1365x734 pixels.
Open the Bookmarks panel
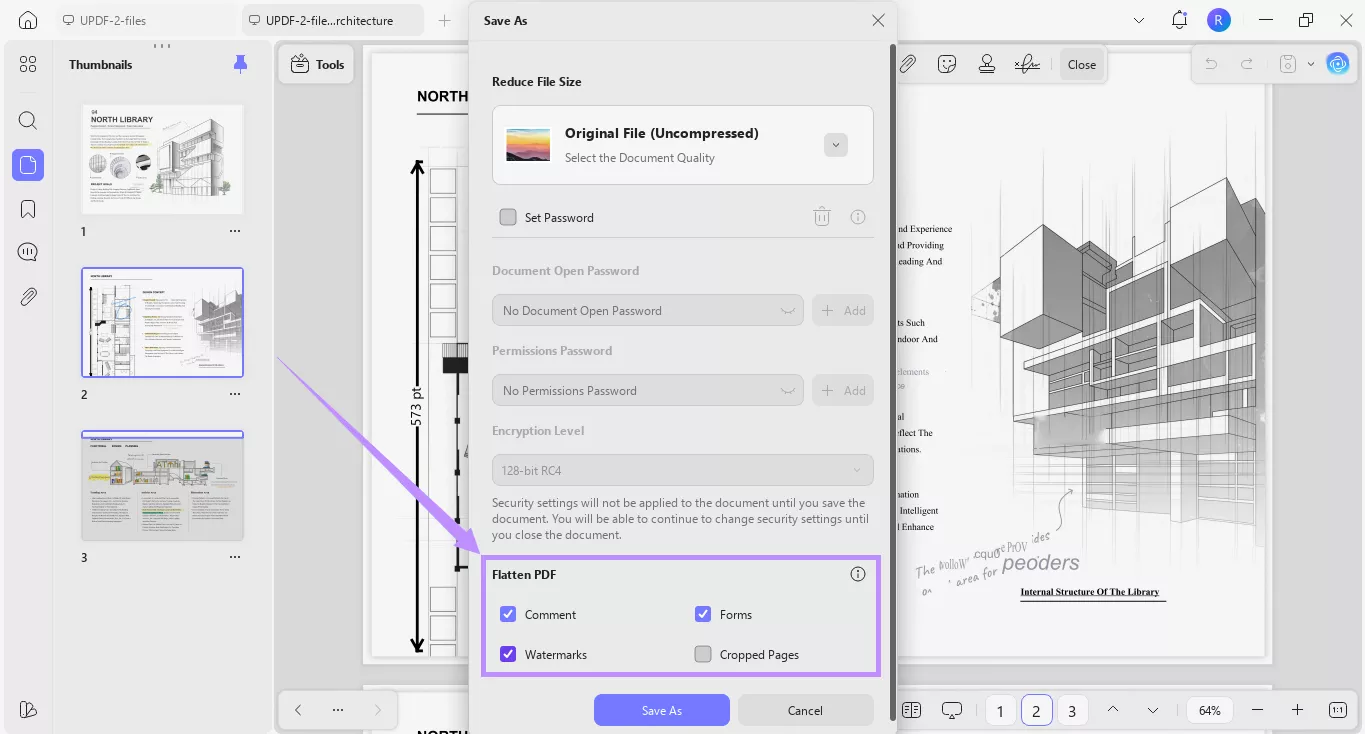(27, 208)
